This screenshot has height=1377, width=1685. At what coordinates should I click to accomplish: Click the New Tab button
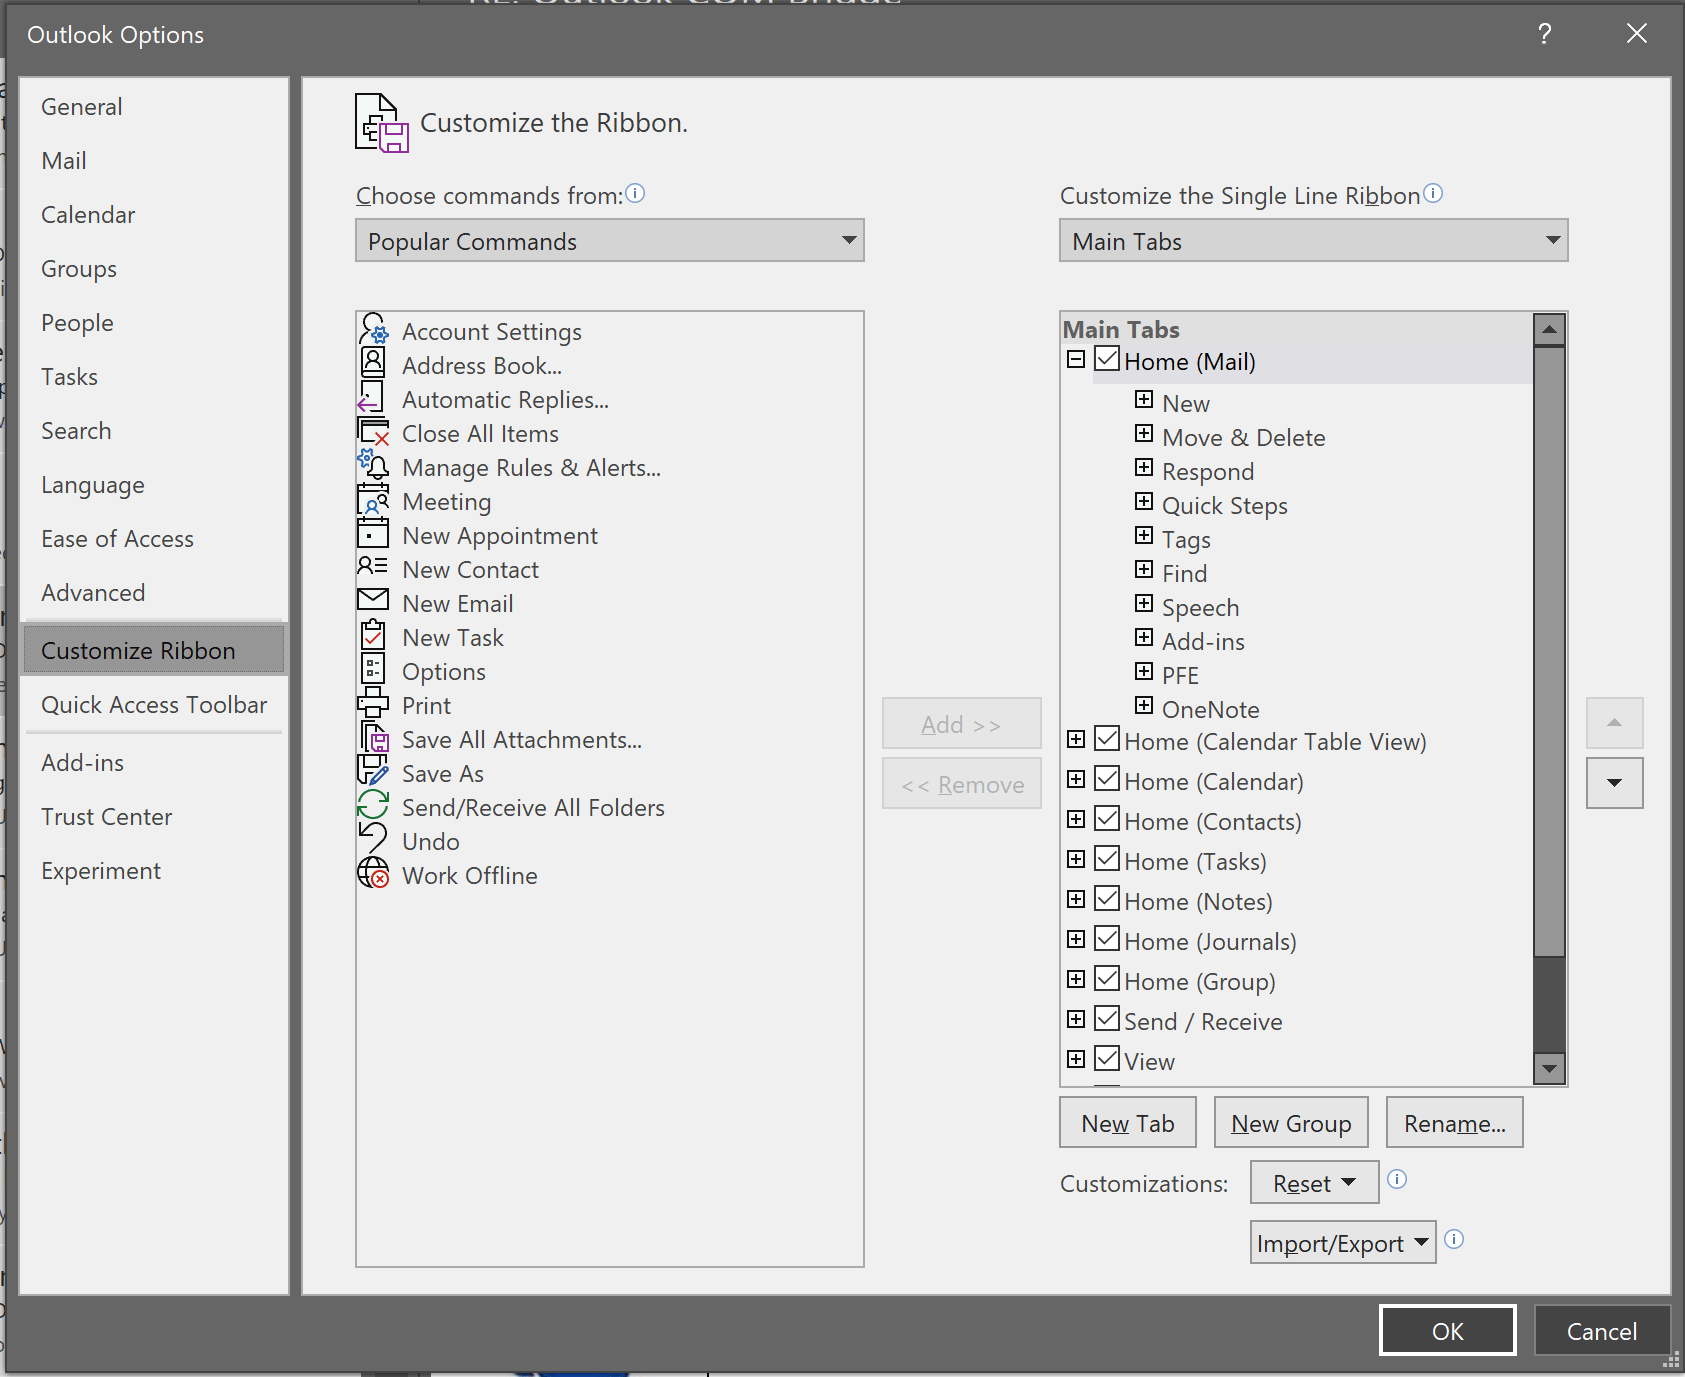pyautogui.click(x=1127, y=1122)
